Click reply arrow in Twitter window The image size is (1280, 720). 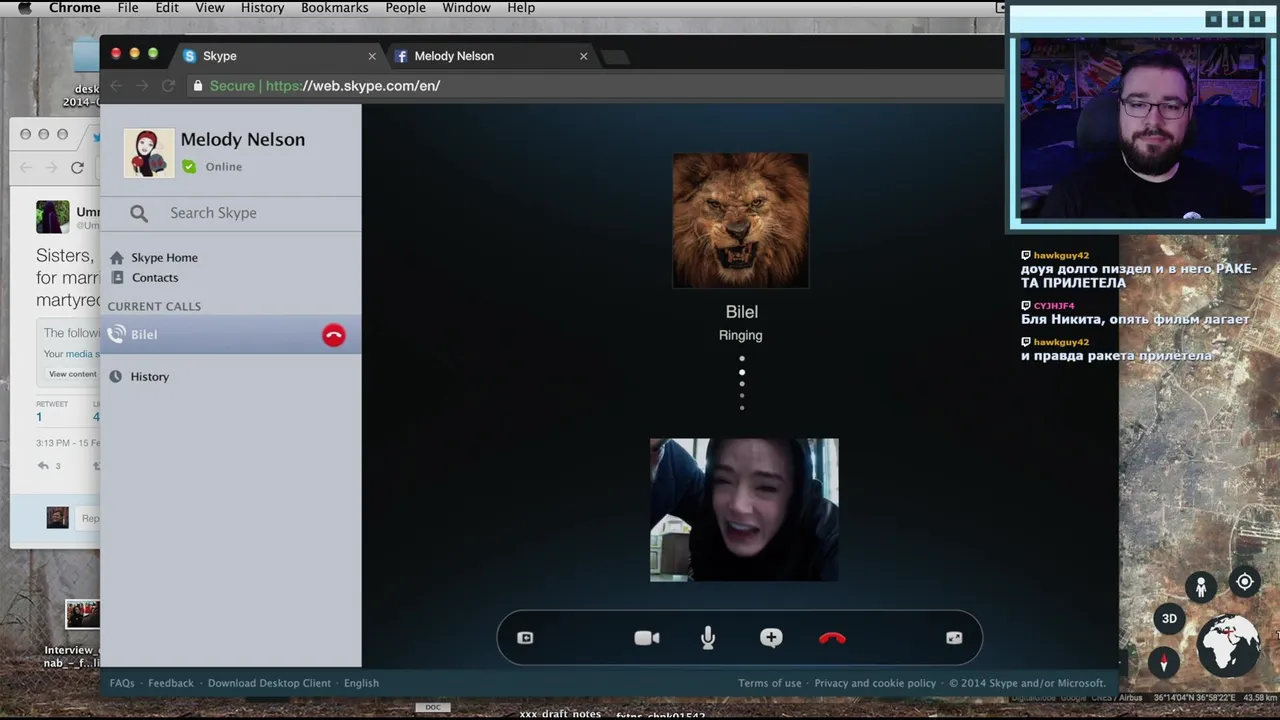[43, 465]
